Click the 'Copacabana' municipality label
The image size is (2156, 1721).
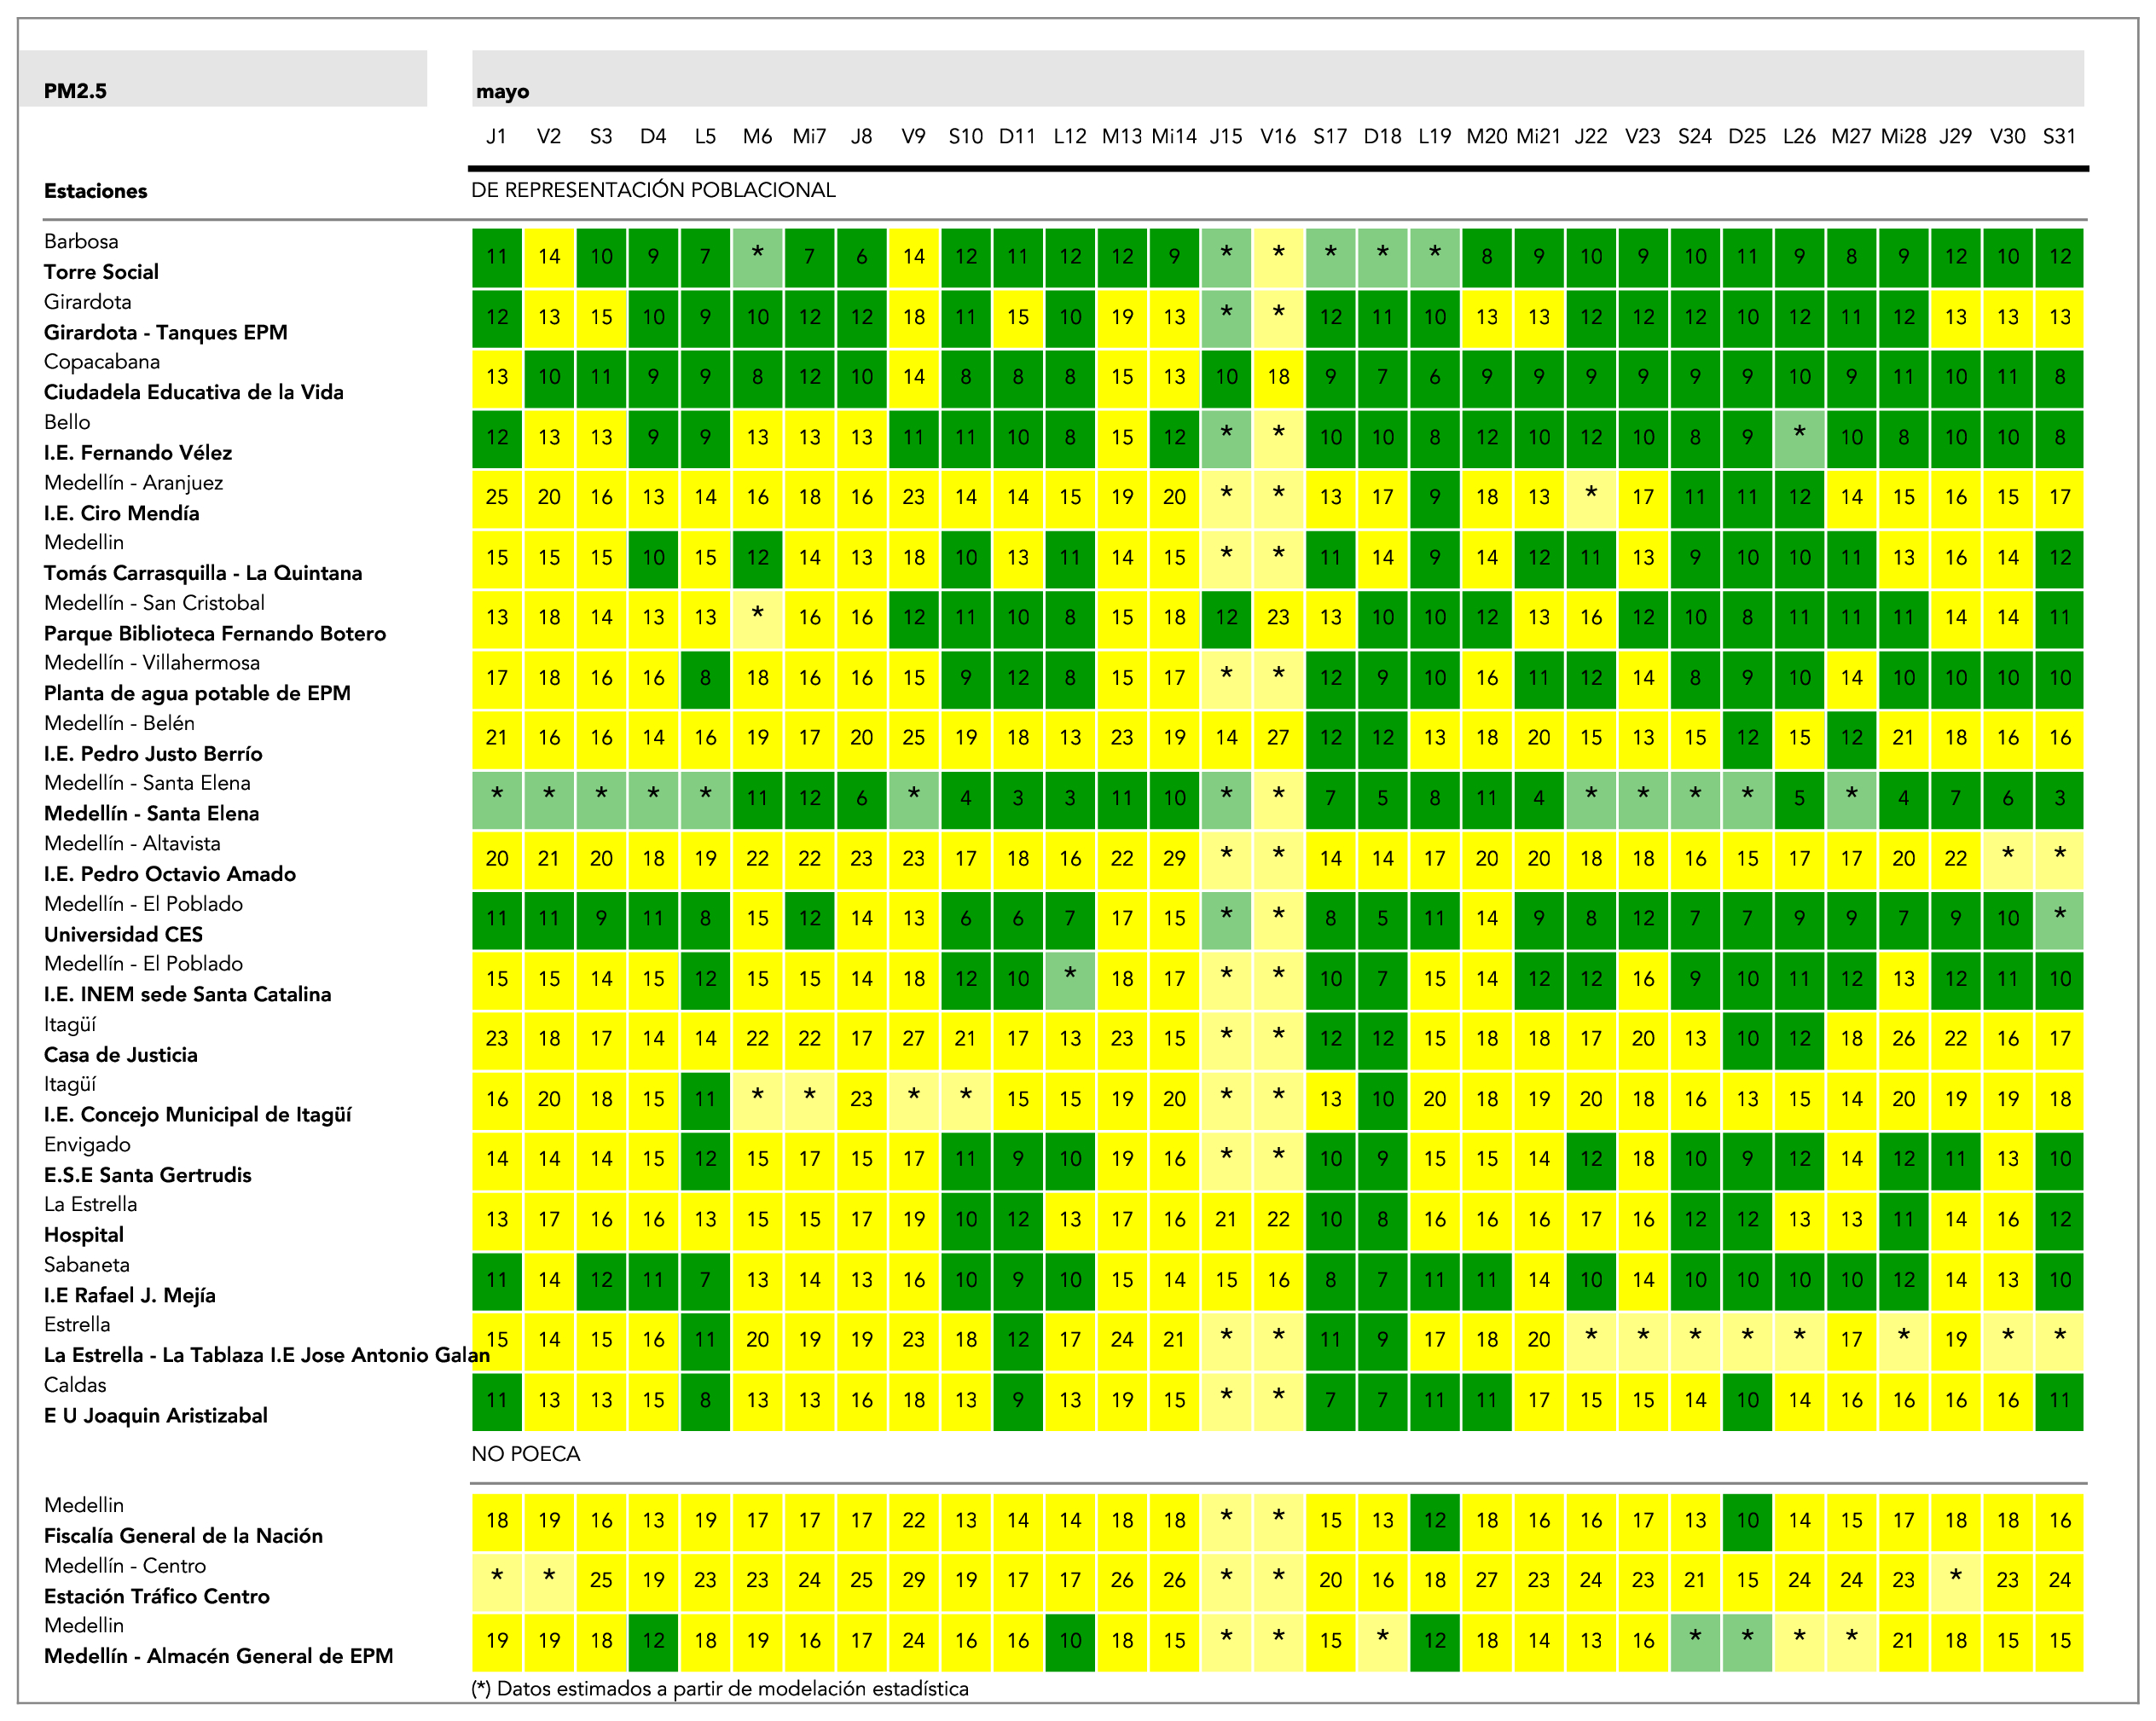tap(101, 362)
